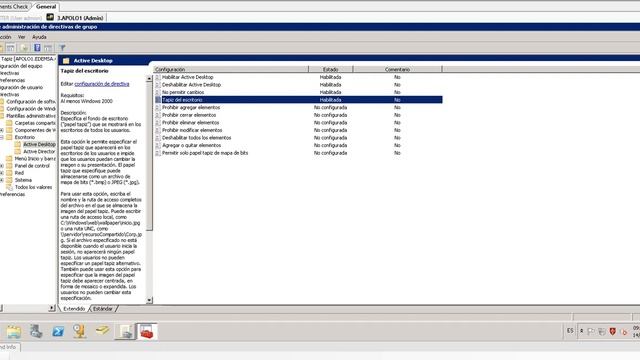
Task: Click the policy icon for Habilitar Active Desktop
Action: pyautogui.click(x=158, y=77)
